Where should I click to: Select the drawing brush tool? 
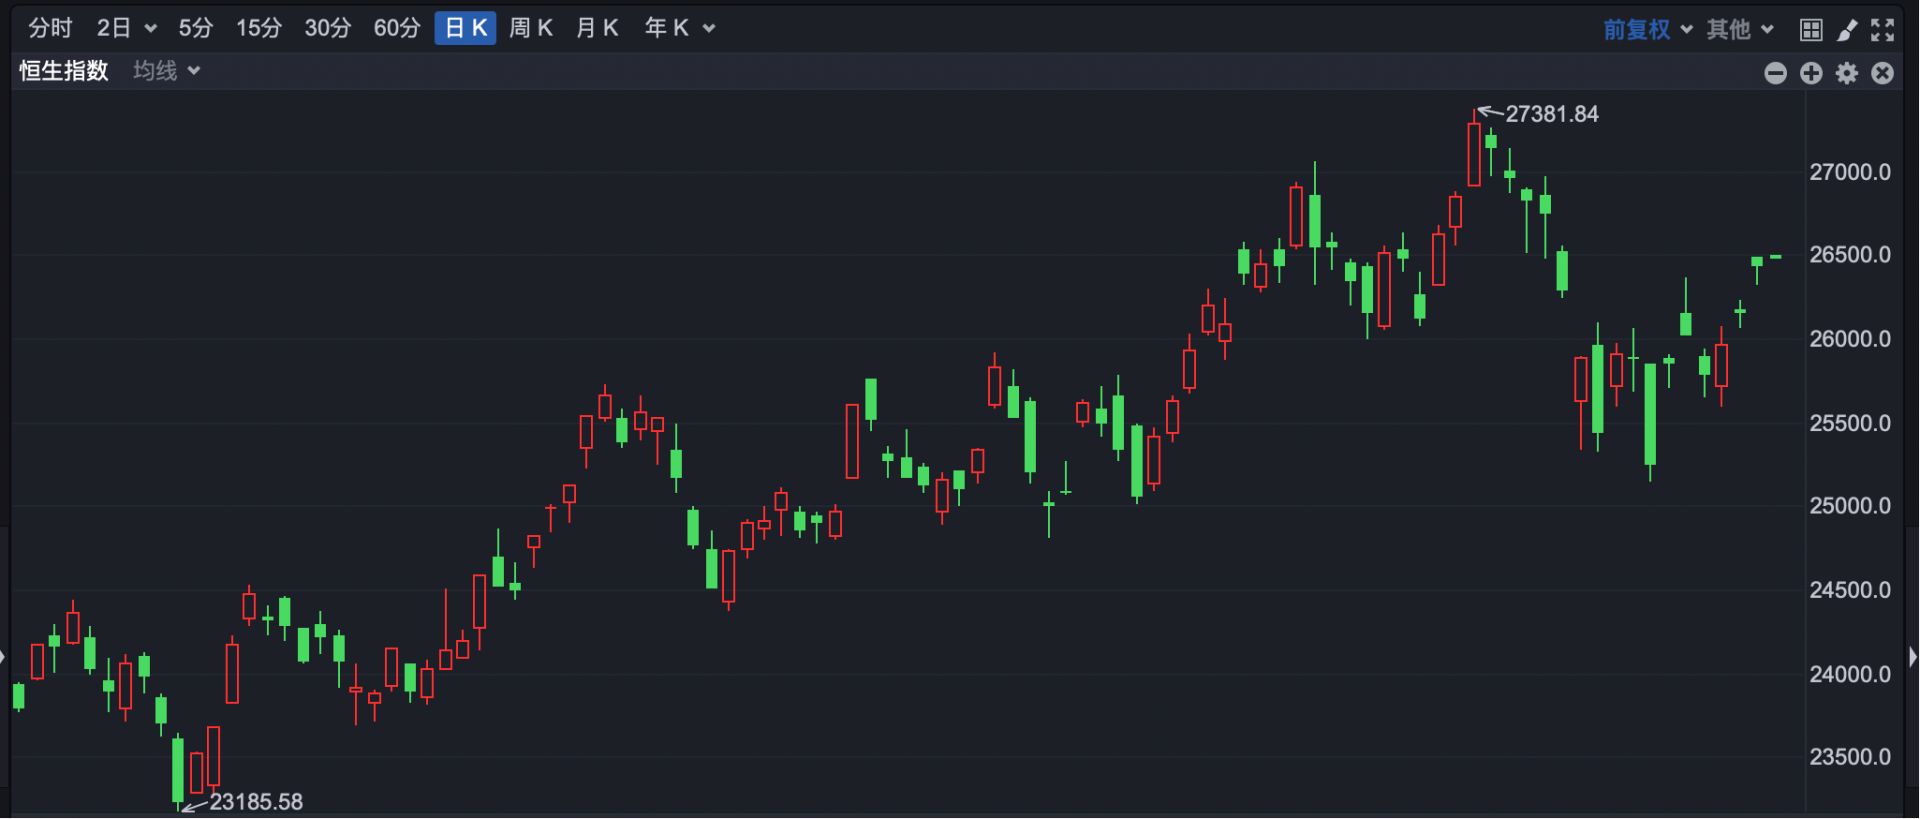pos(1847,30)
